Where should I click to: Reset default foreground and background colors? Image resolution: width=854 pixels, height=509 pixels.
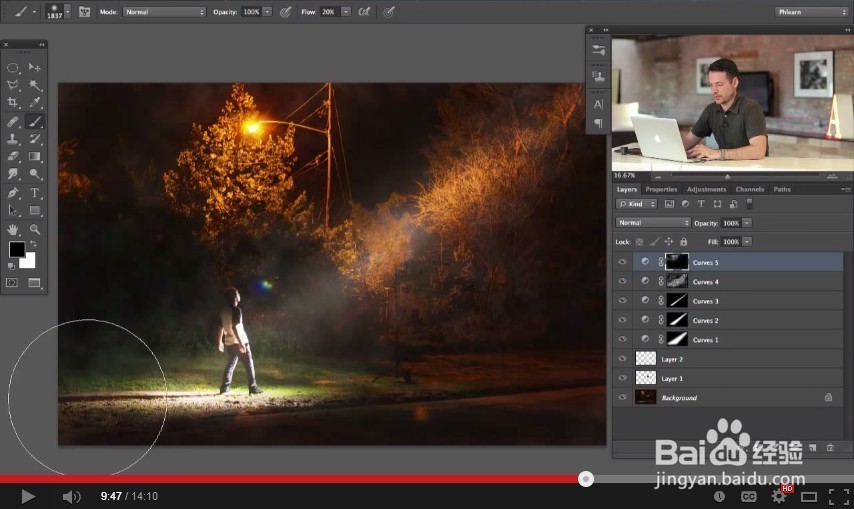click(11, 266)
